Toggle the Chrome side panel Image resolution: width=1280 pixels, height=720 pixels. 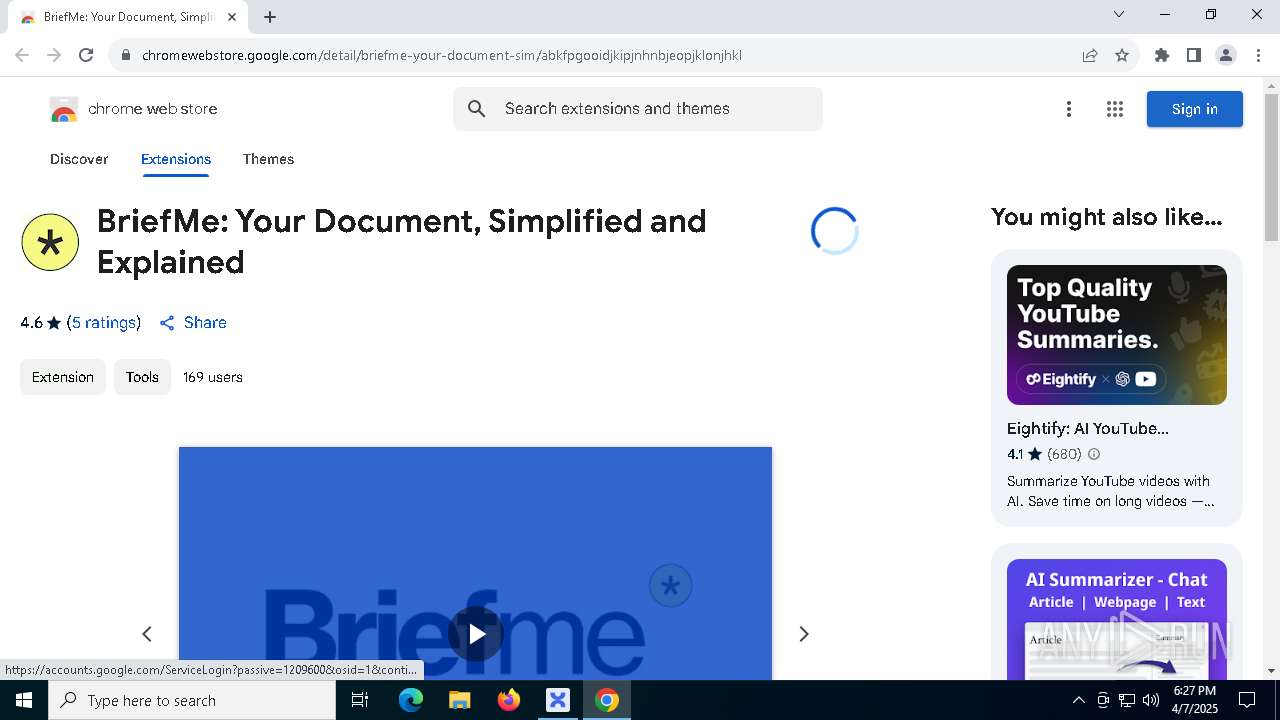click(1194, 55)
